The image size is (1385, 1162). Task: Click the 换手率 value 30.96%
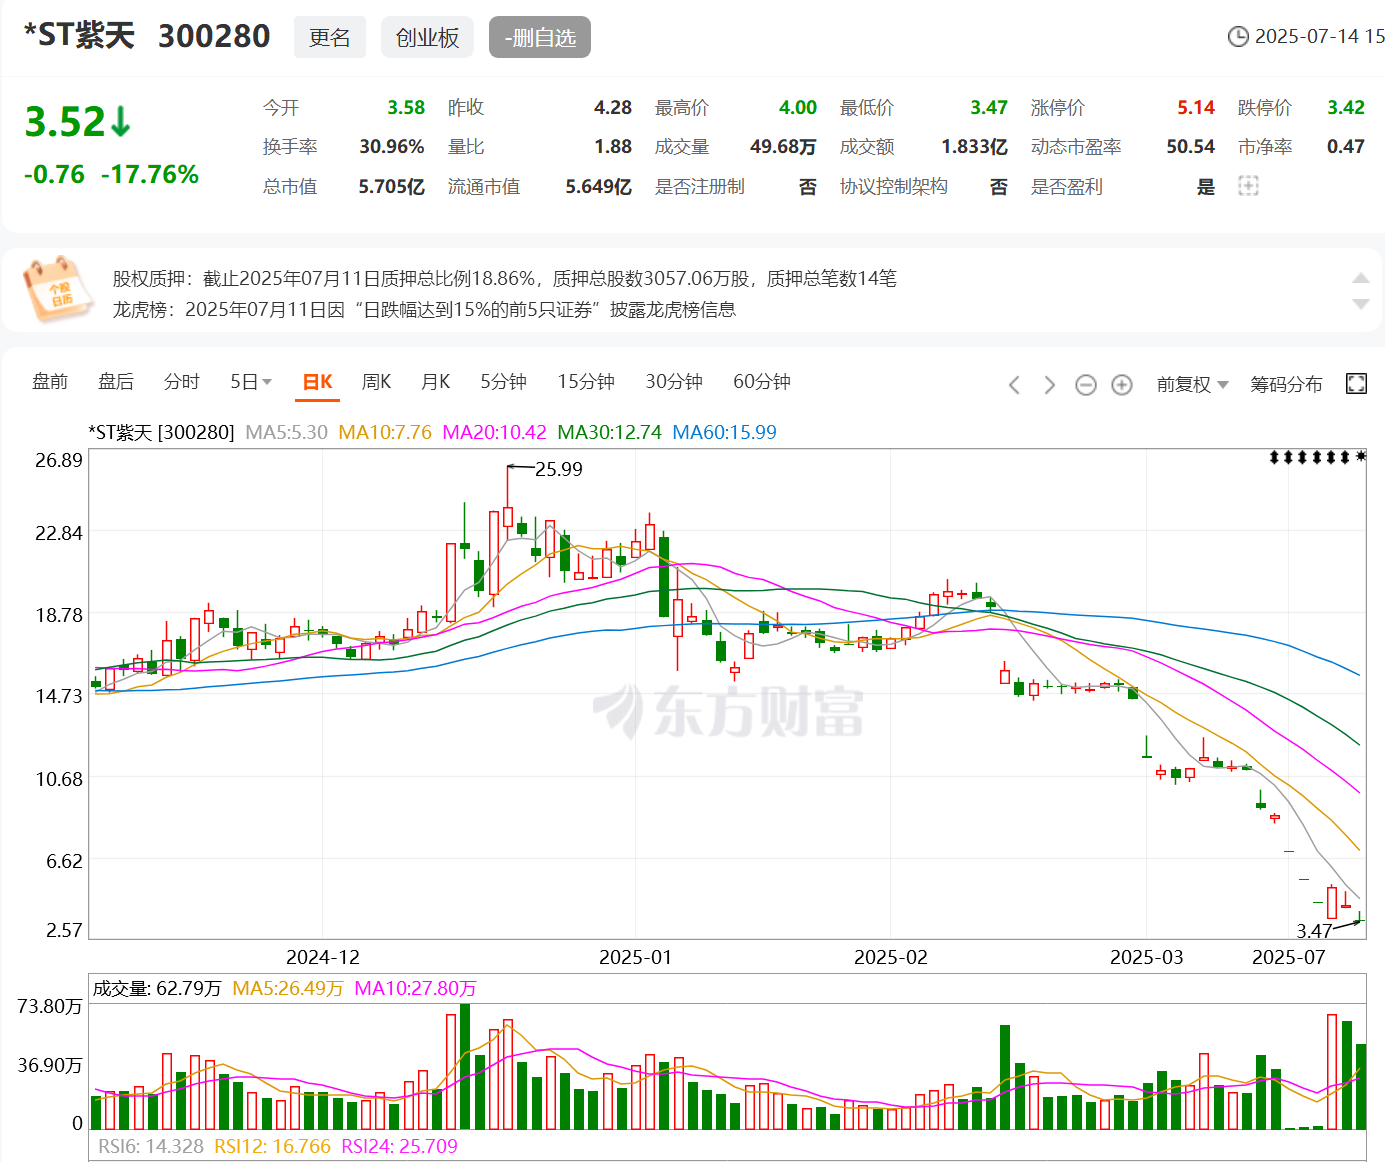(x=392, y=147)
